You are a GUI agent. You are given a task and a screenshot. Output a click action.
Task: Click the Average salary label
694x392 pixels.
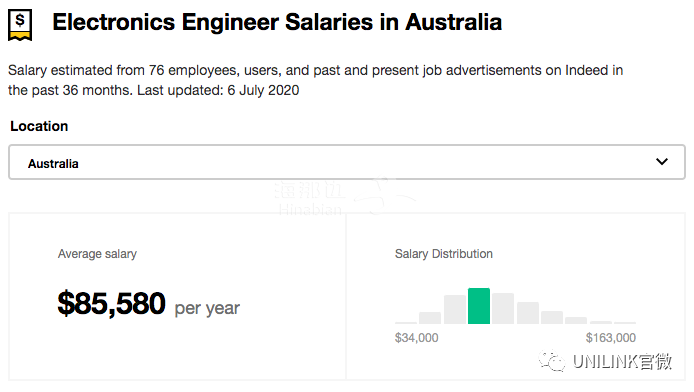[97, 254]
